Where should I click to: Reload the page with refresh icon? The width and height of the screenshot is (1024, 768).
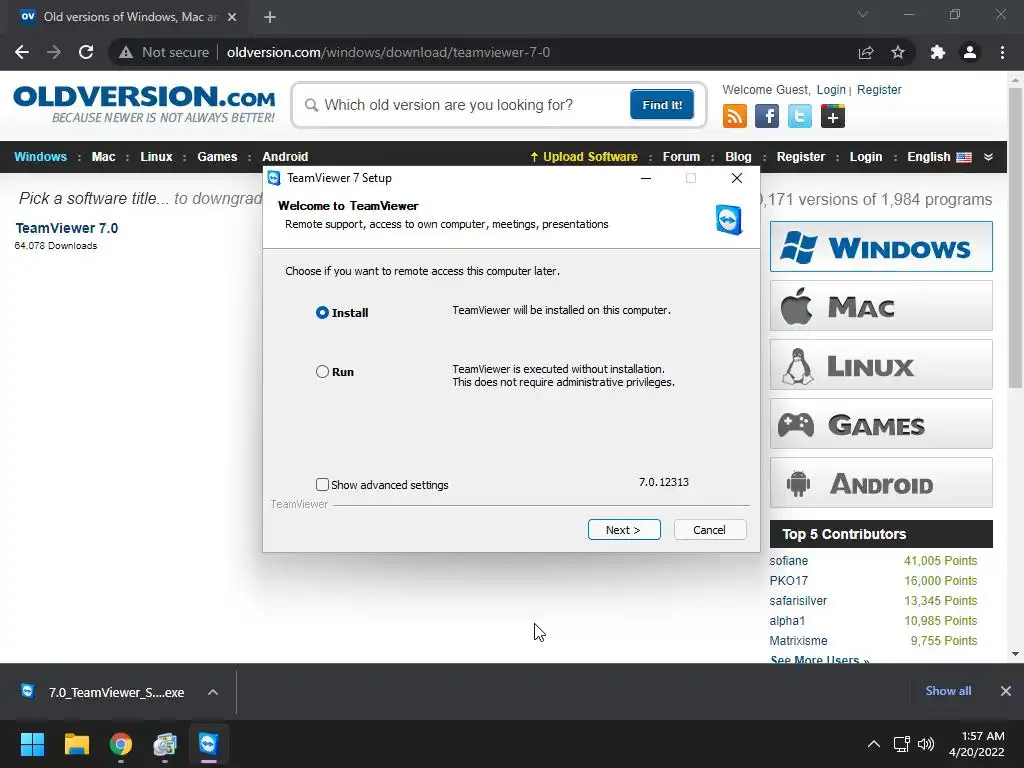pyautogui.click(x=86, y=52)
